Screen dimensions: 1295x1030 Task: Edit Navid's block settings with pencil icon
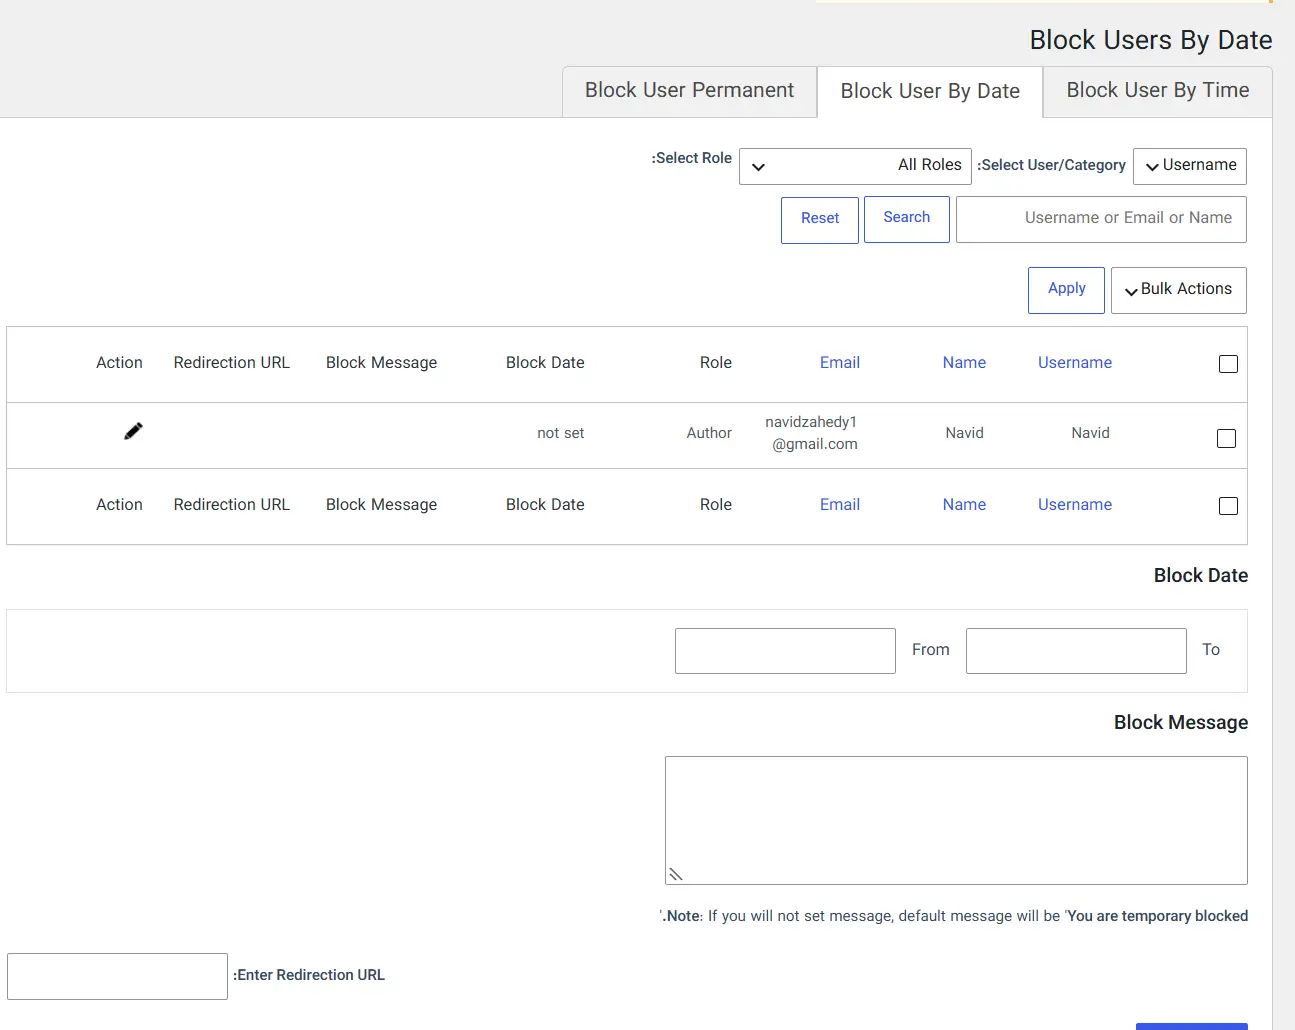(133, 431)
